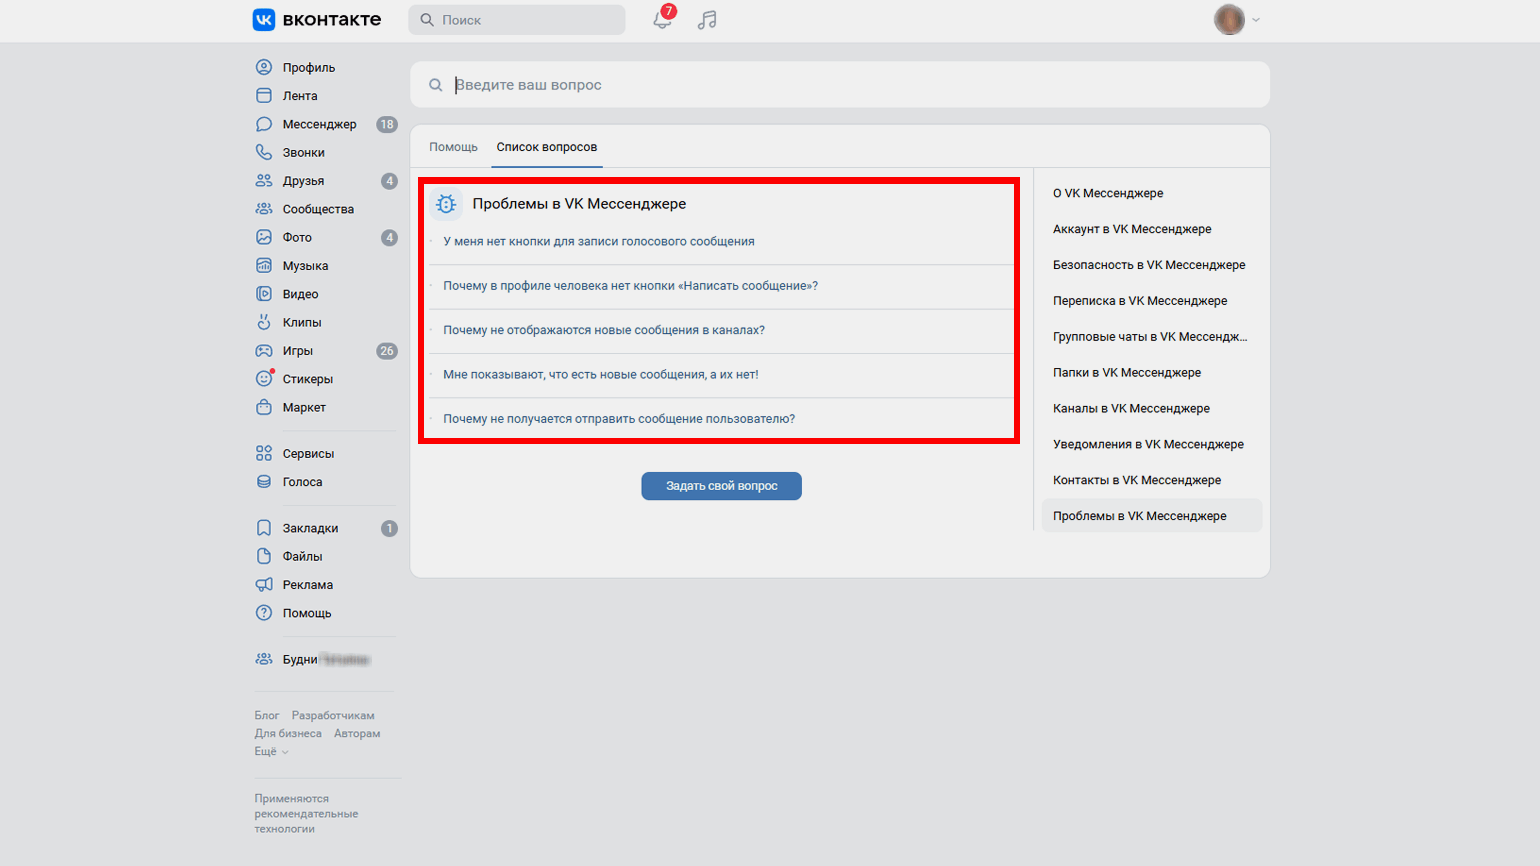
Task: Open Bookmarks (Закладки) in sidebar
Action: tap(310, 528)
